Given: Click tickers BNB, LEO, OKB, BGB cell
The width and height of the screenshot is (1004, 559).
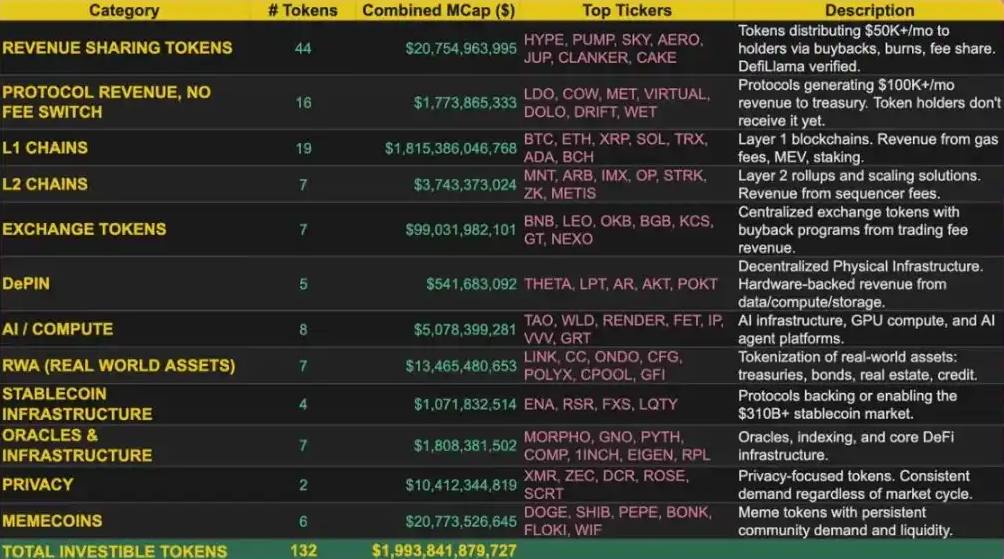Looking at the screenshot, I should [x=619, y=230].
